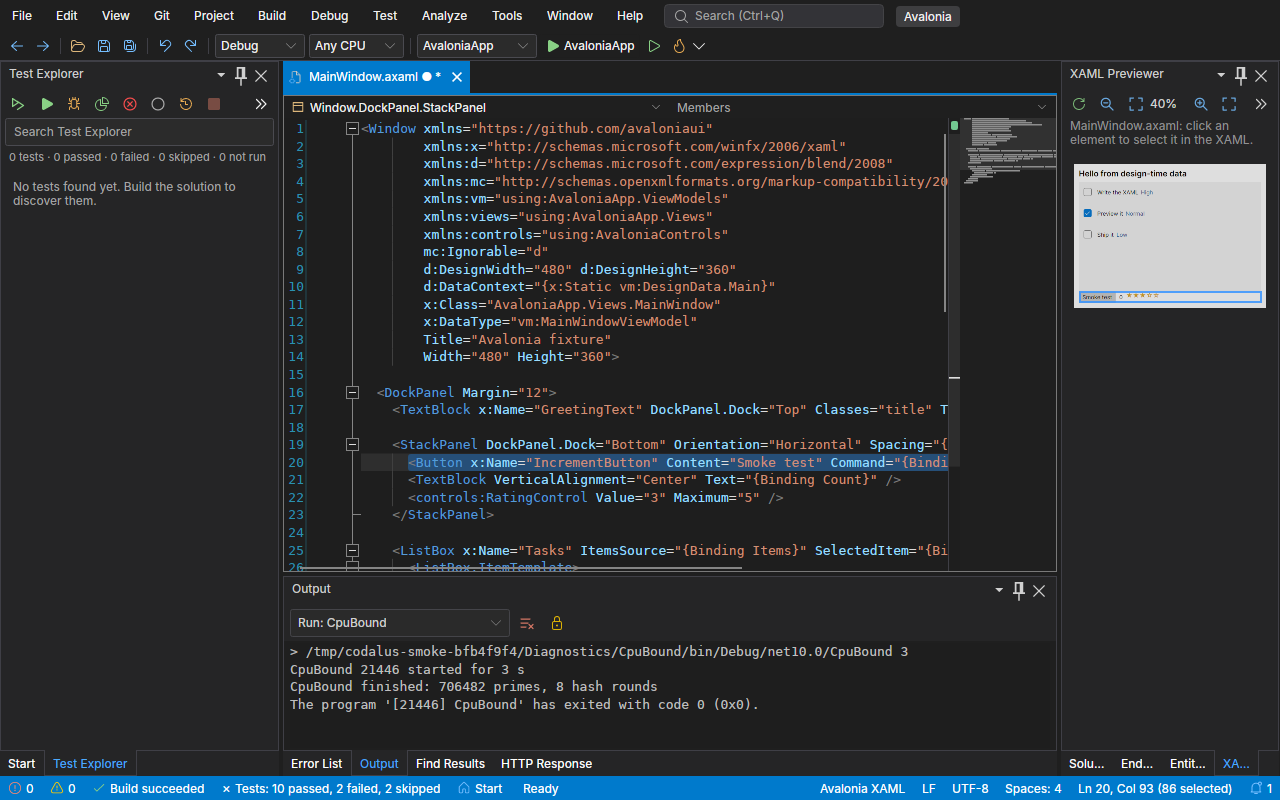Click the Start home item in status bar

click(x=481, y=789)
